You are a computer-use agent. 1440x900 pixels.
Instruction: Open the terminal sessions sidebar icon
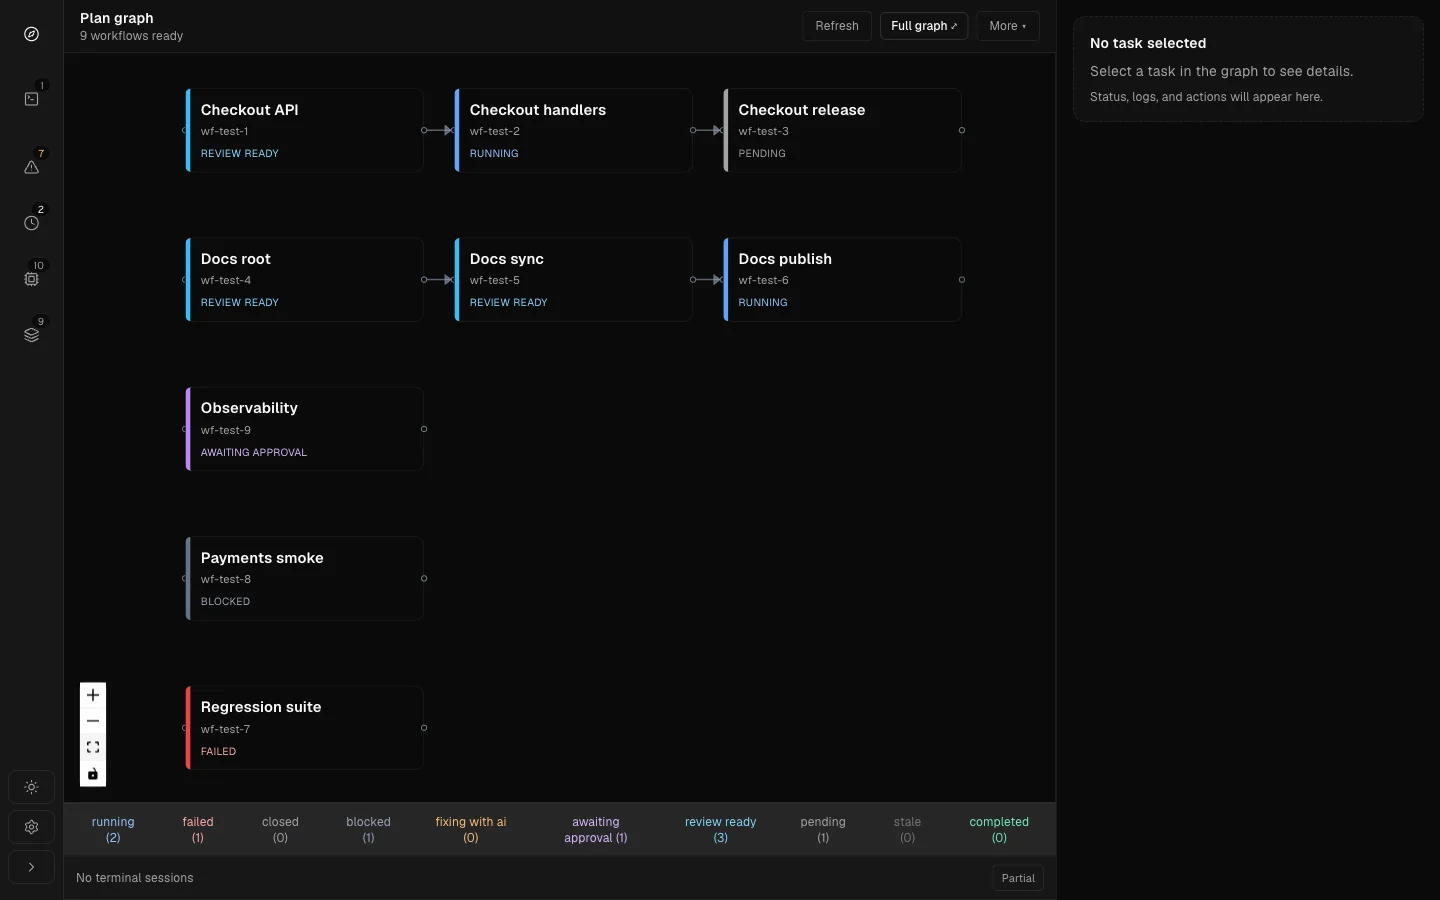32,99
